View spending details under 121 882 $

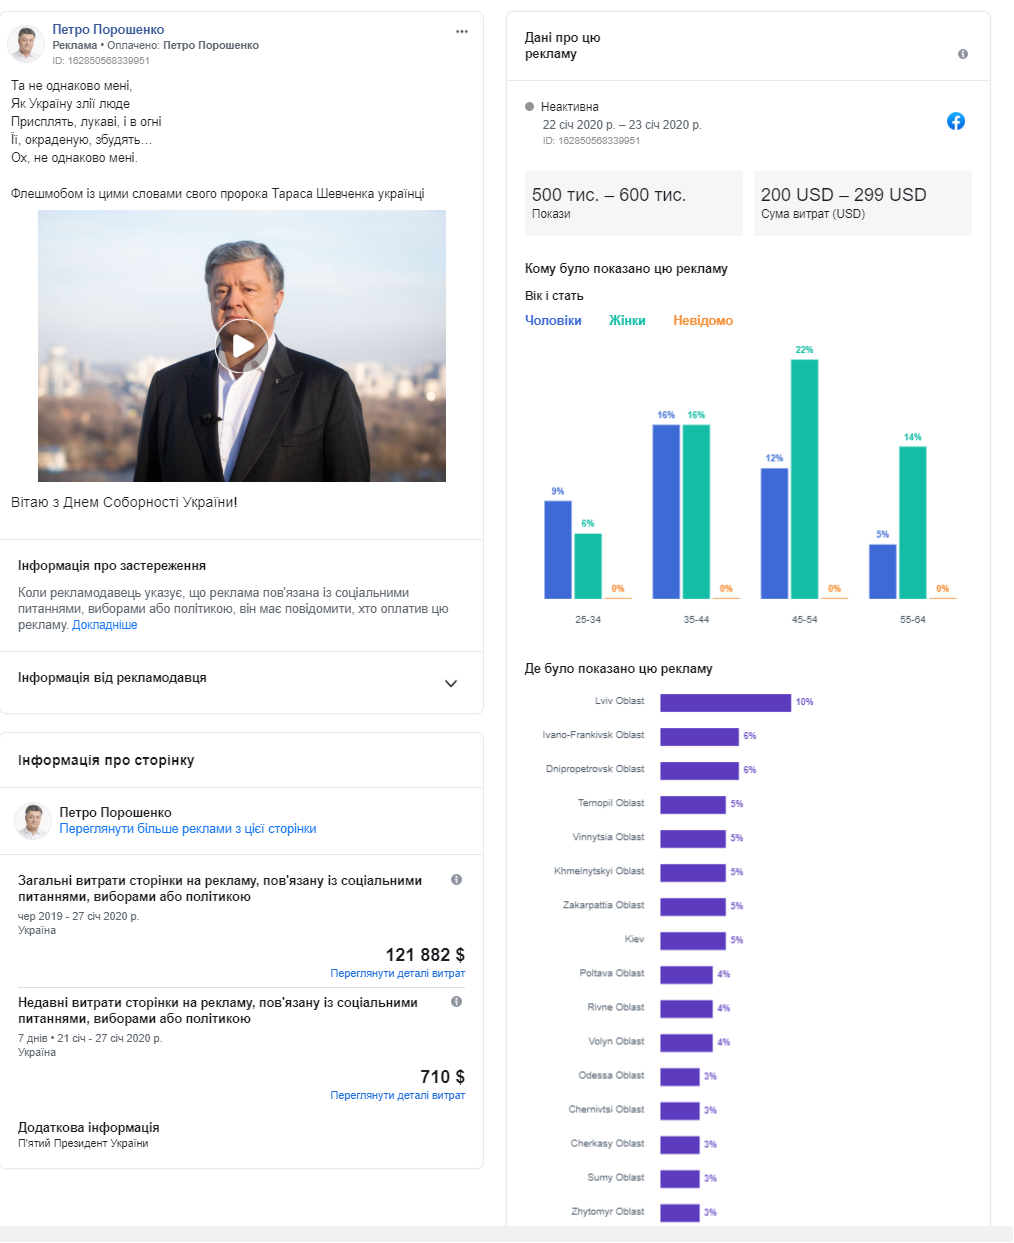pyautogui.click(x=397, y=973)
